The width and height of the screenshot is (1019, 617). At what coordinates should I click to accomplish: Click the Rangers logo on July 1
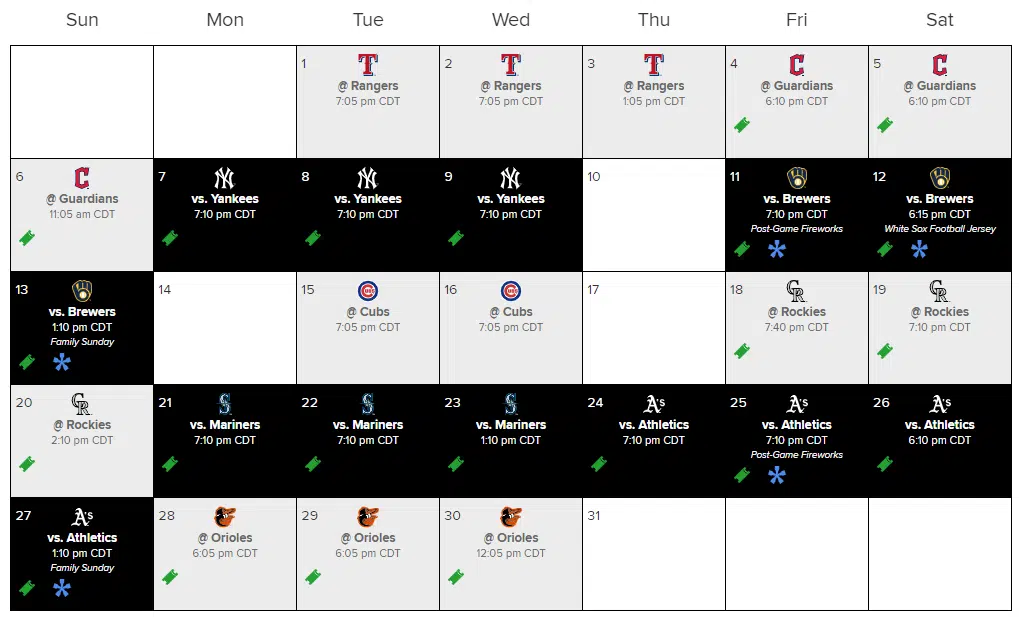pyautogui.click(x=368, y=65)
